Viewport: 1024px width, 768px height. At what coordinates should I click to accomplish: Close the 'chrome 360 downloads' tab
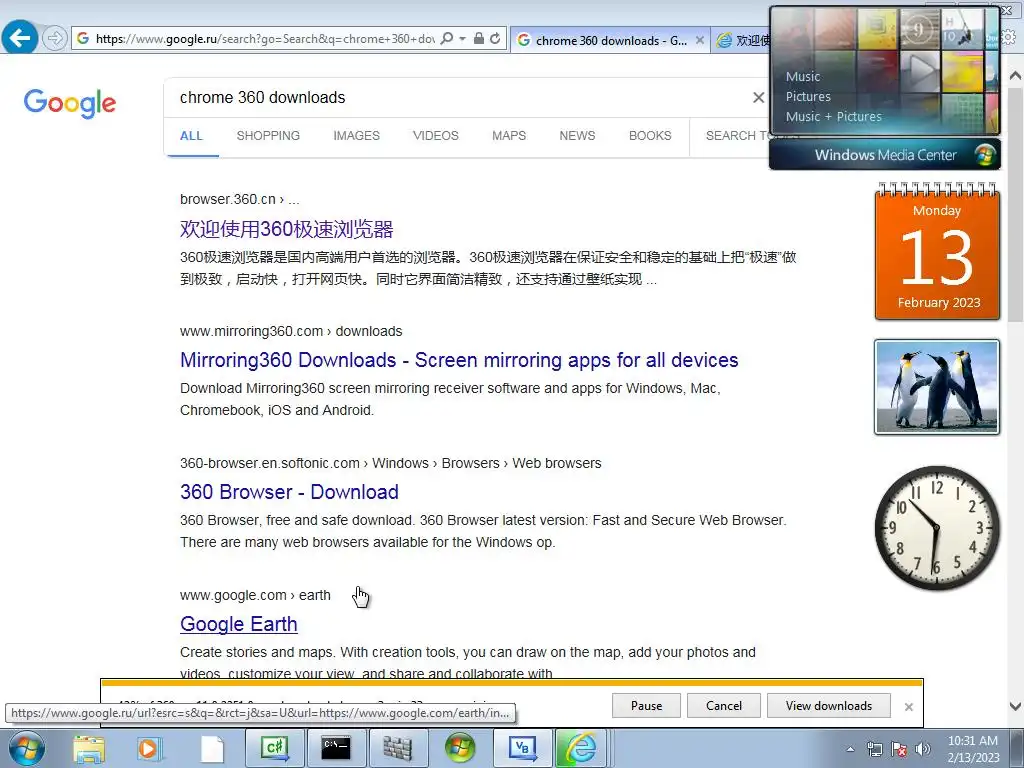click(x=699, y=40)
